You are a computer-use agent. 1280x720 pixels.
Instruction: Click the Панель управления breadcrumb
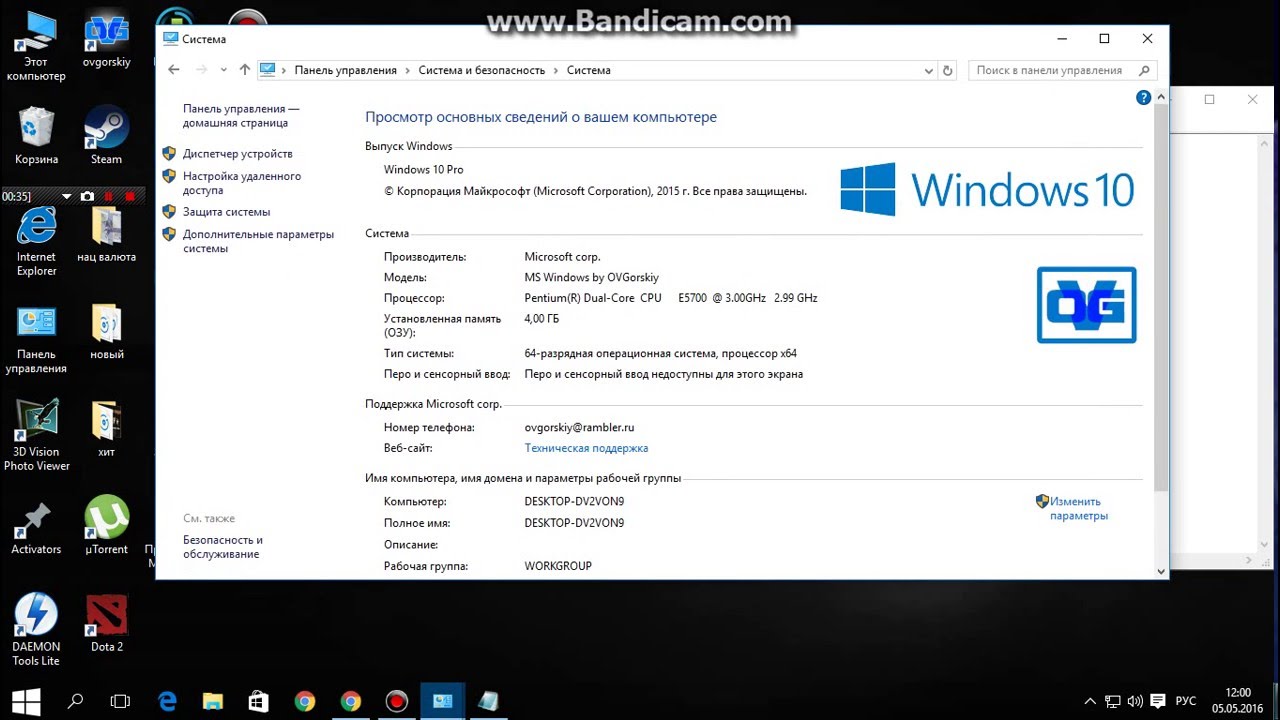[x=345, y=70]
